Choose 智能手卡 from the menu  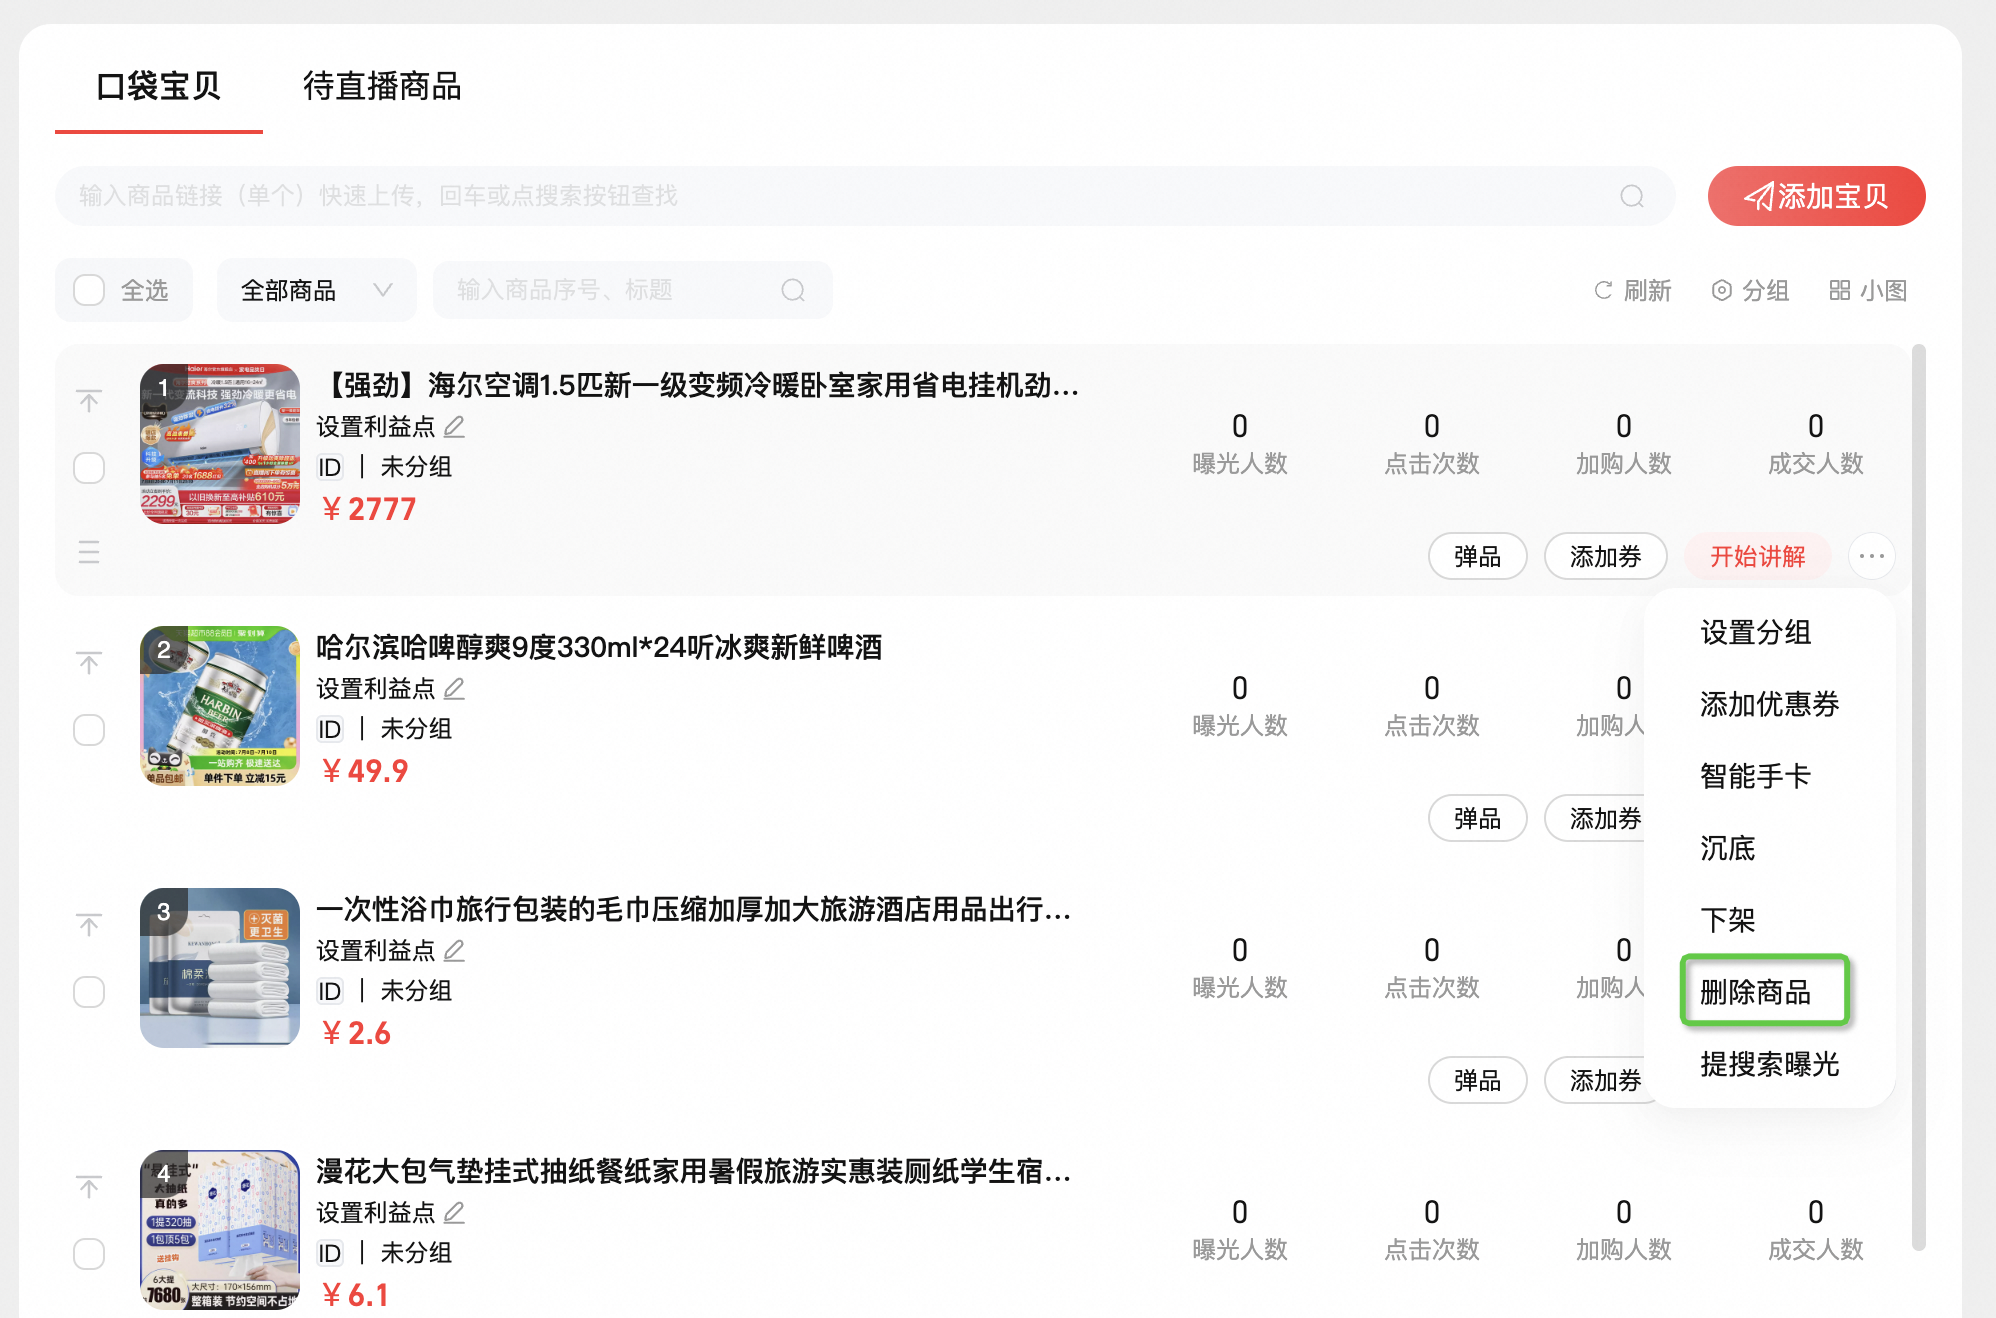[x=1756, y=776]
